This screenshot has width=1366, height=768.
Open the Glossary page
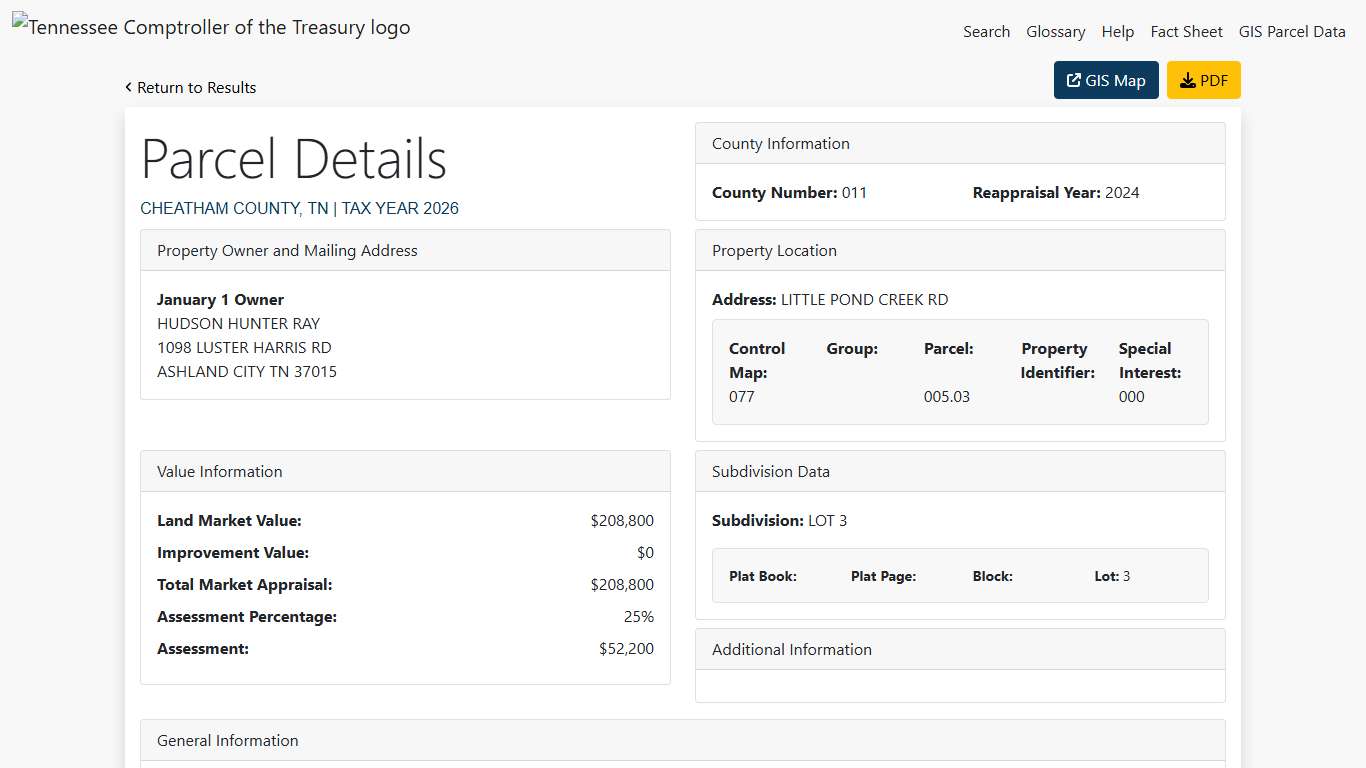[x=1056, y=31]
